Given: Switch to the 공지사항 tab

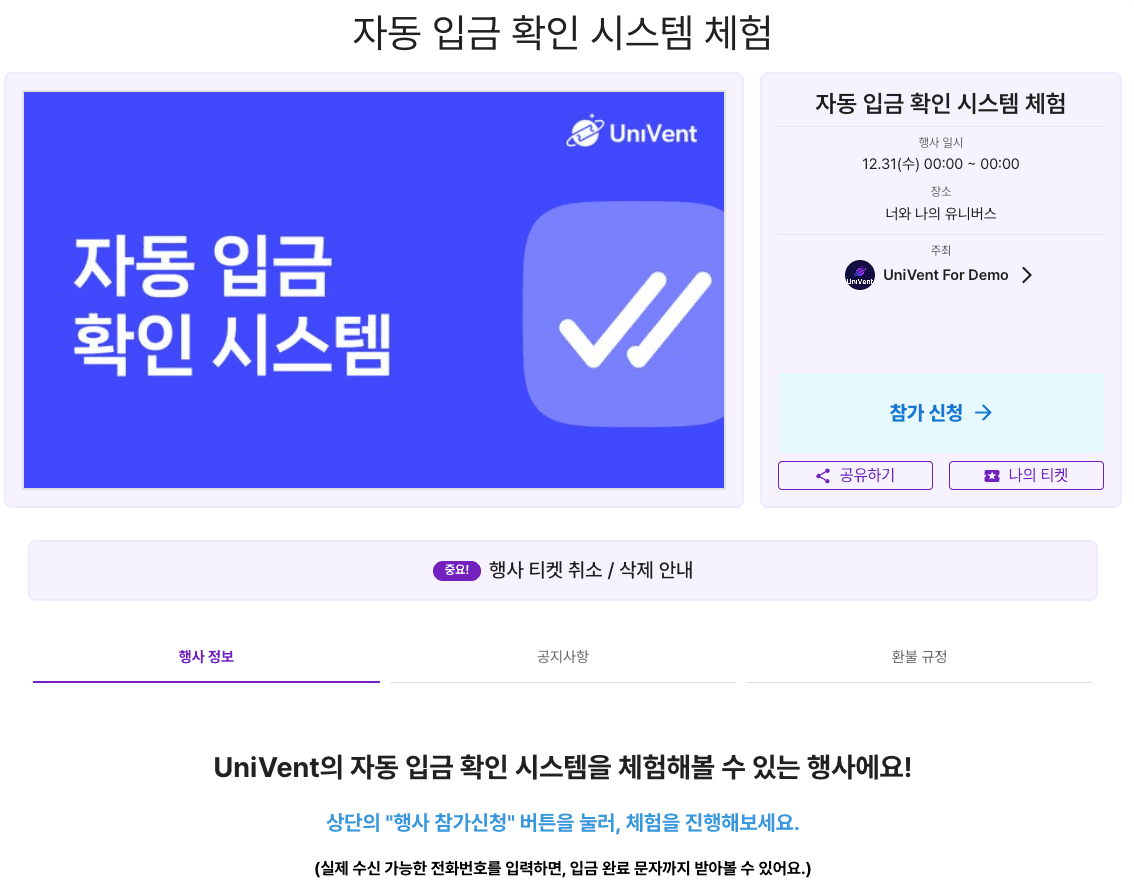Looking at the screenshot, I should point(563,657).
